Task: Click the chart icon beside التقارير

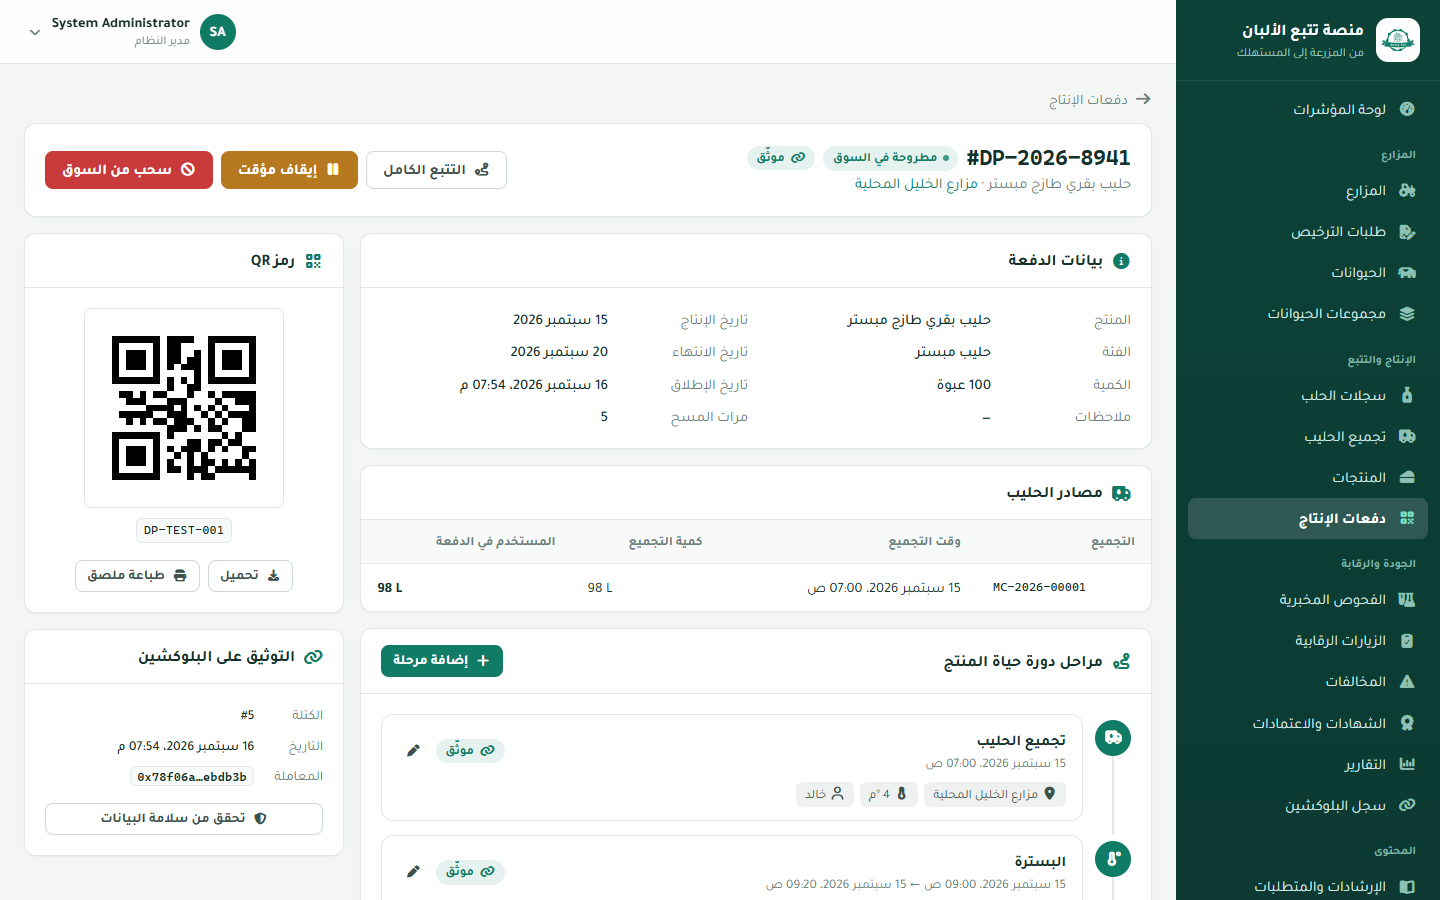Action: tap(1407, 764)
